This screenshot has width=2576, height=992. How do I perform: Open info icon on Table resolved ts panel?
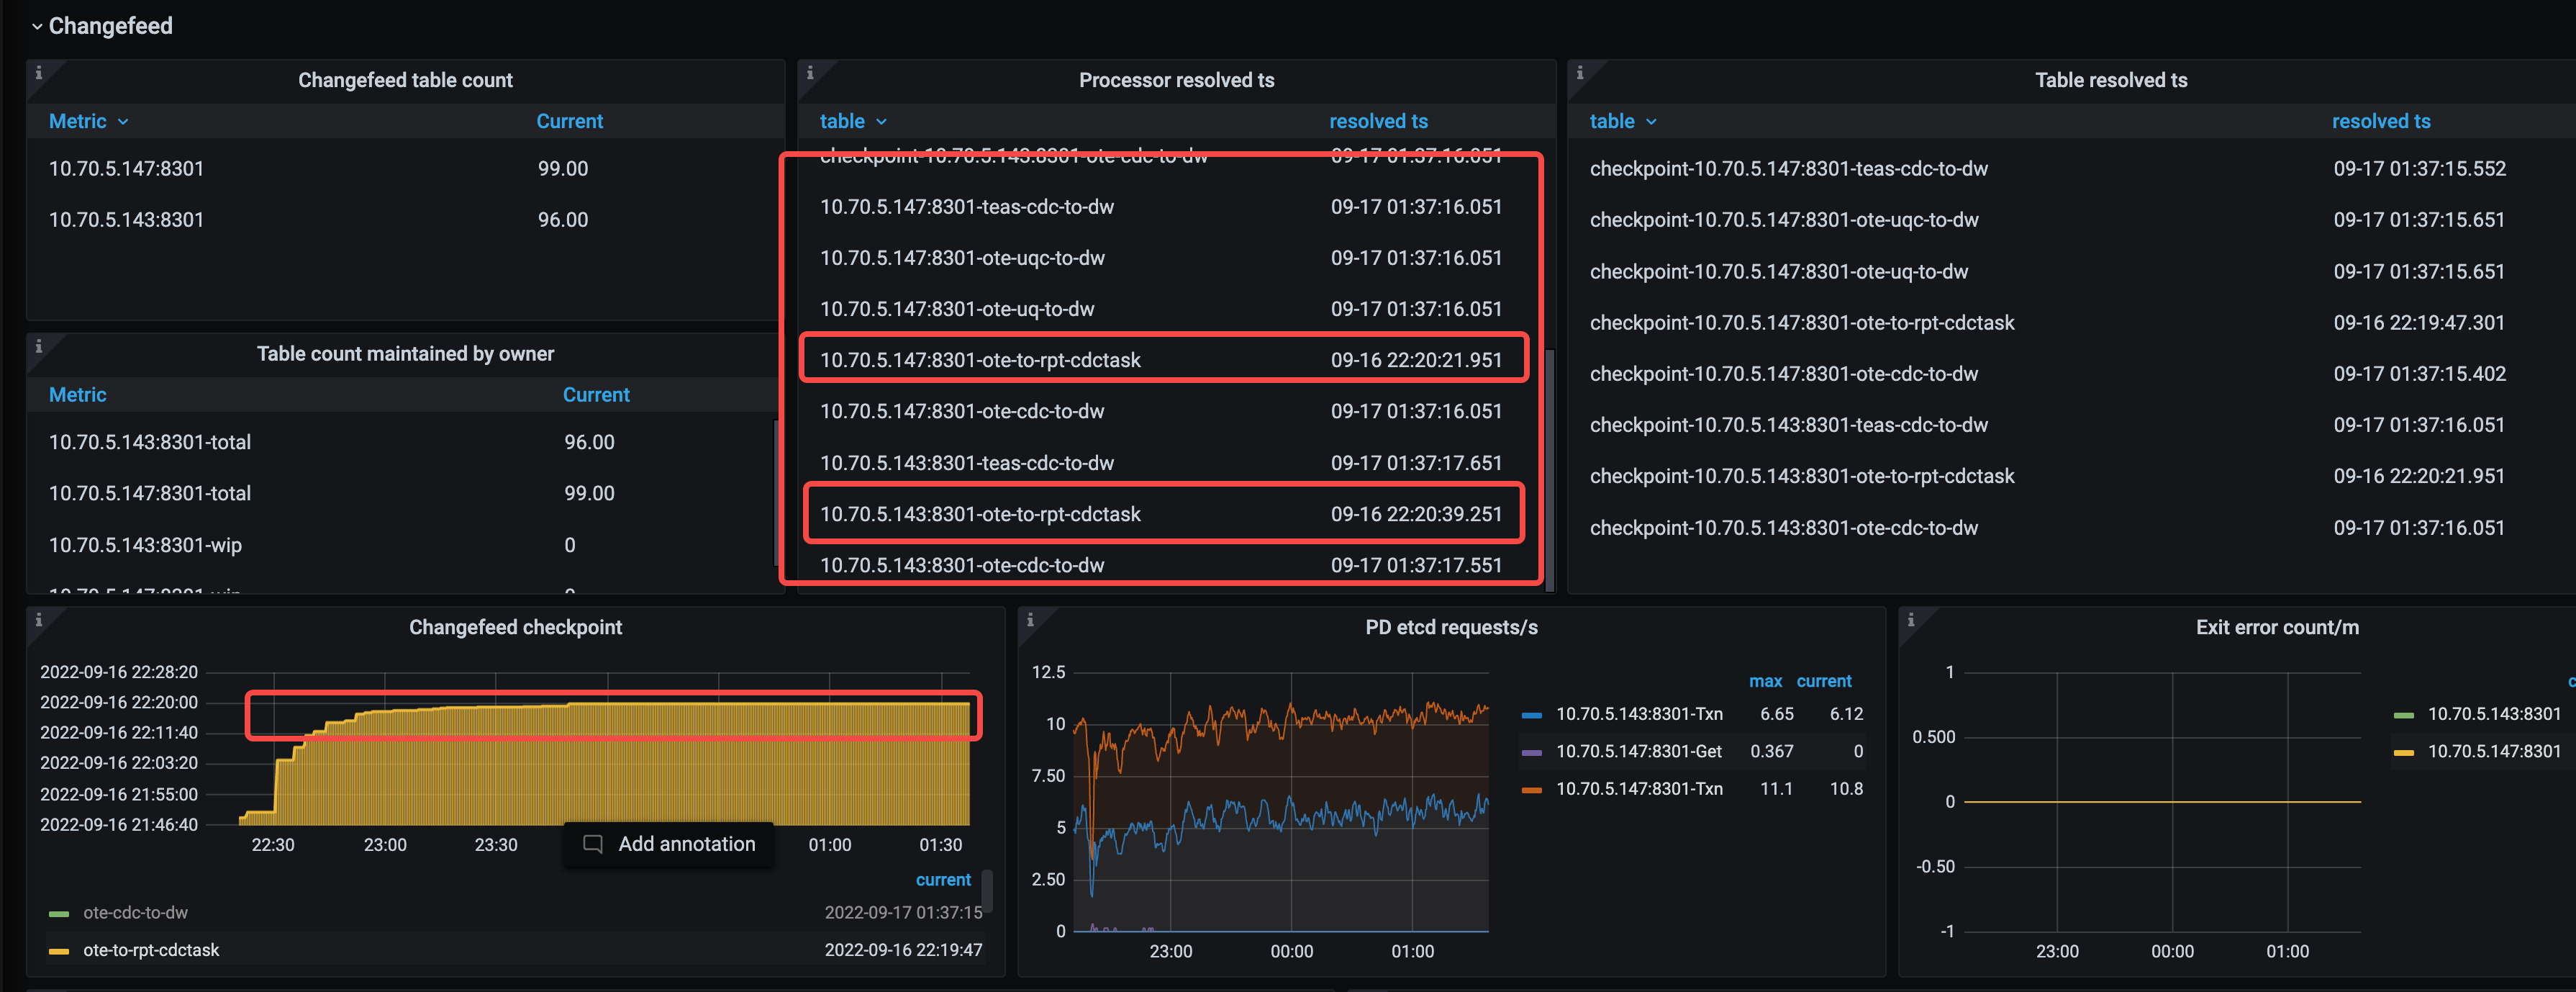pyautogui.click(x=1580, y=73)
